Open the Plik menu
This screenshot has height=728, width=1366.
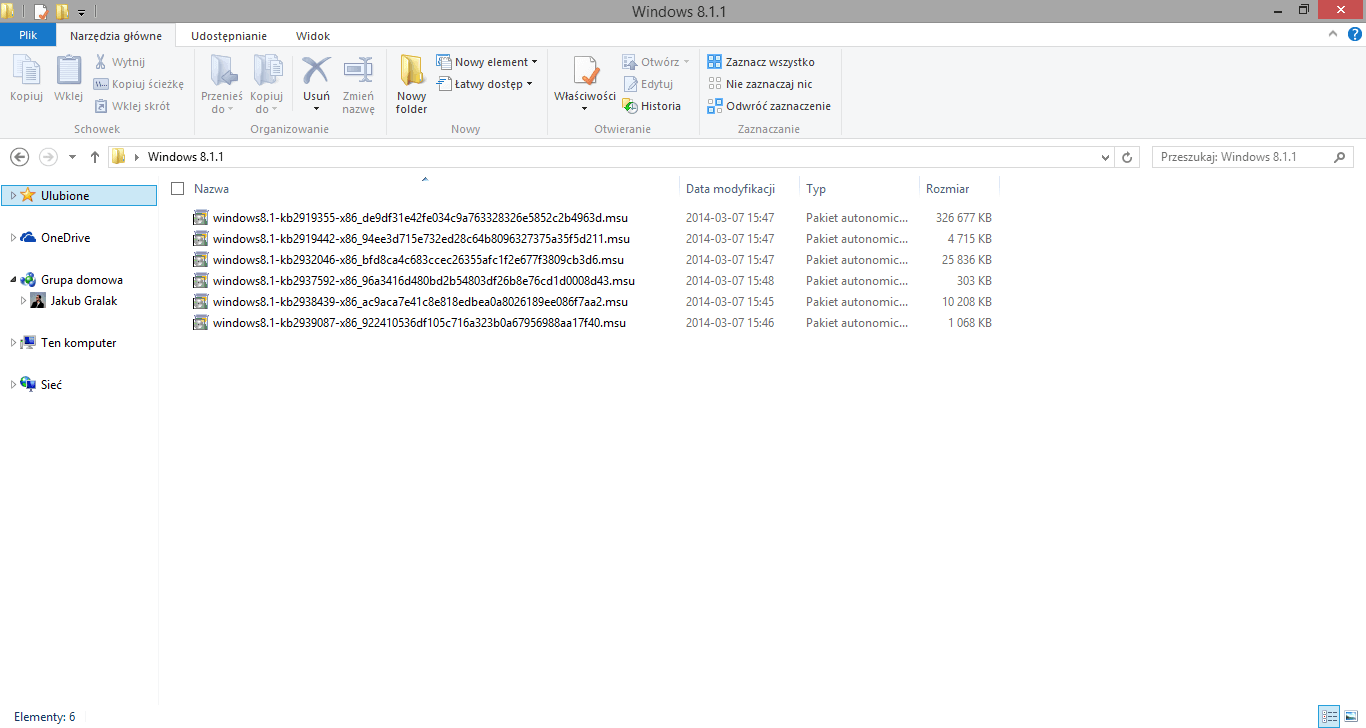[28, 35]
